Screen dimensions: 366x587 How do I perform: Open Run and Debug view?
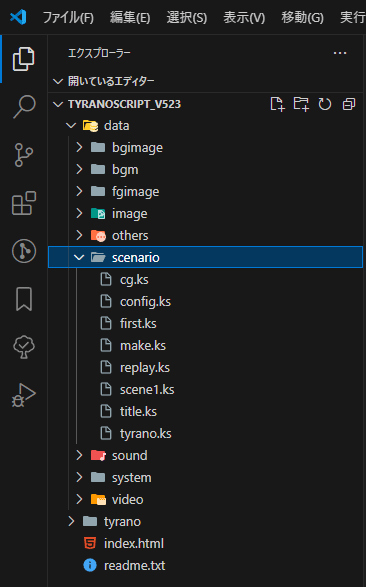click(x=24, y=395)
